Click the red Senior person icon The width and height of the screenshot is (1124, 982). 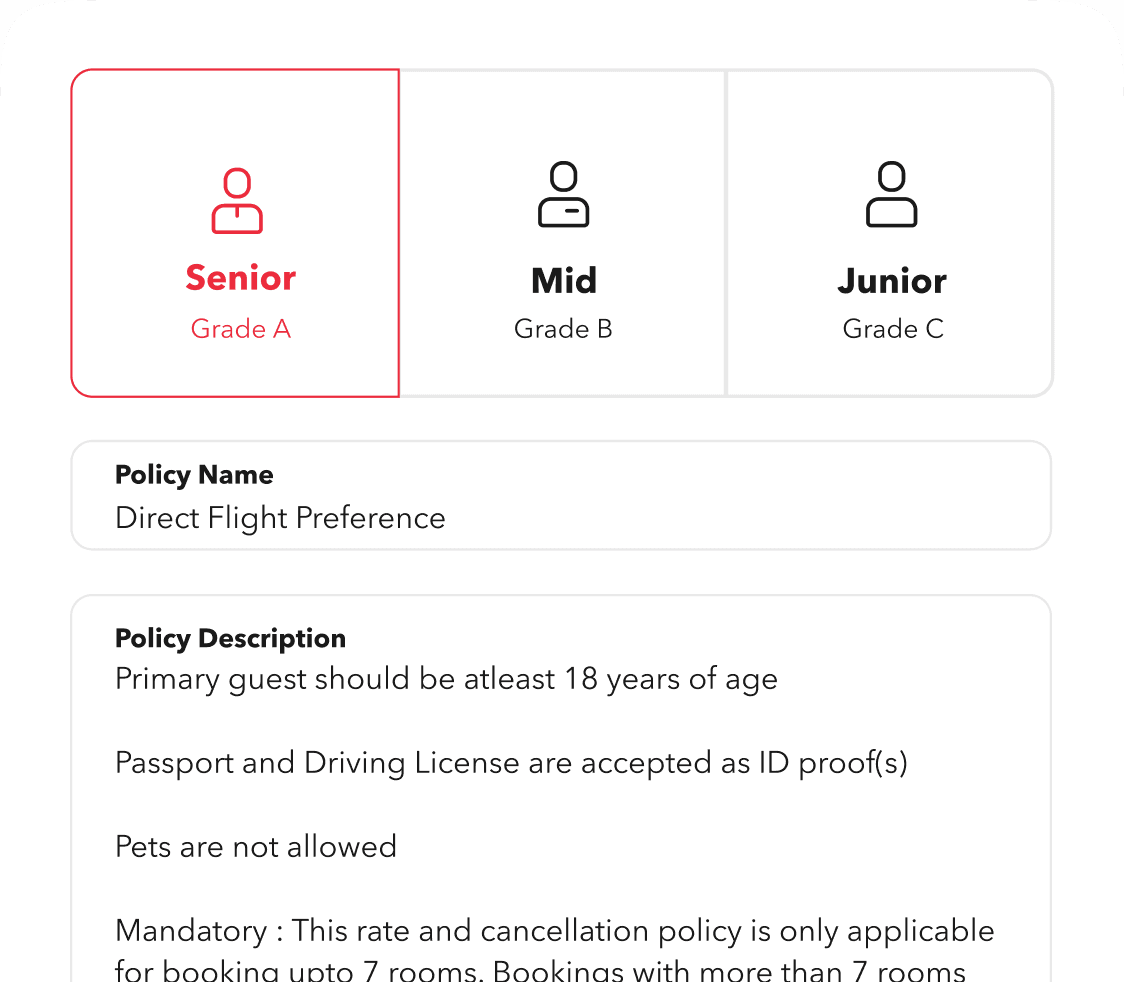coord(237,201)
